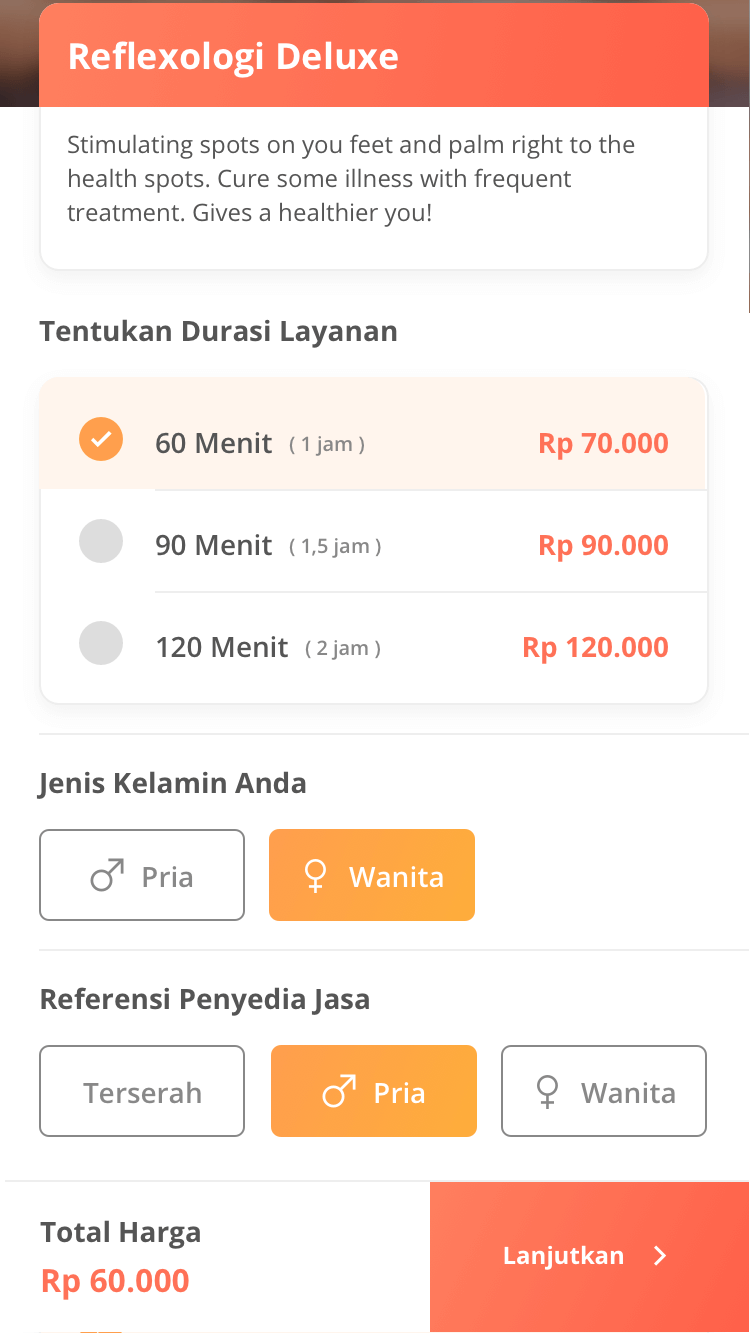Screen dimensions: 750x1334
Task: Click the male symbol in gender Pria
Action: coord(108,876)
